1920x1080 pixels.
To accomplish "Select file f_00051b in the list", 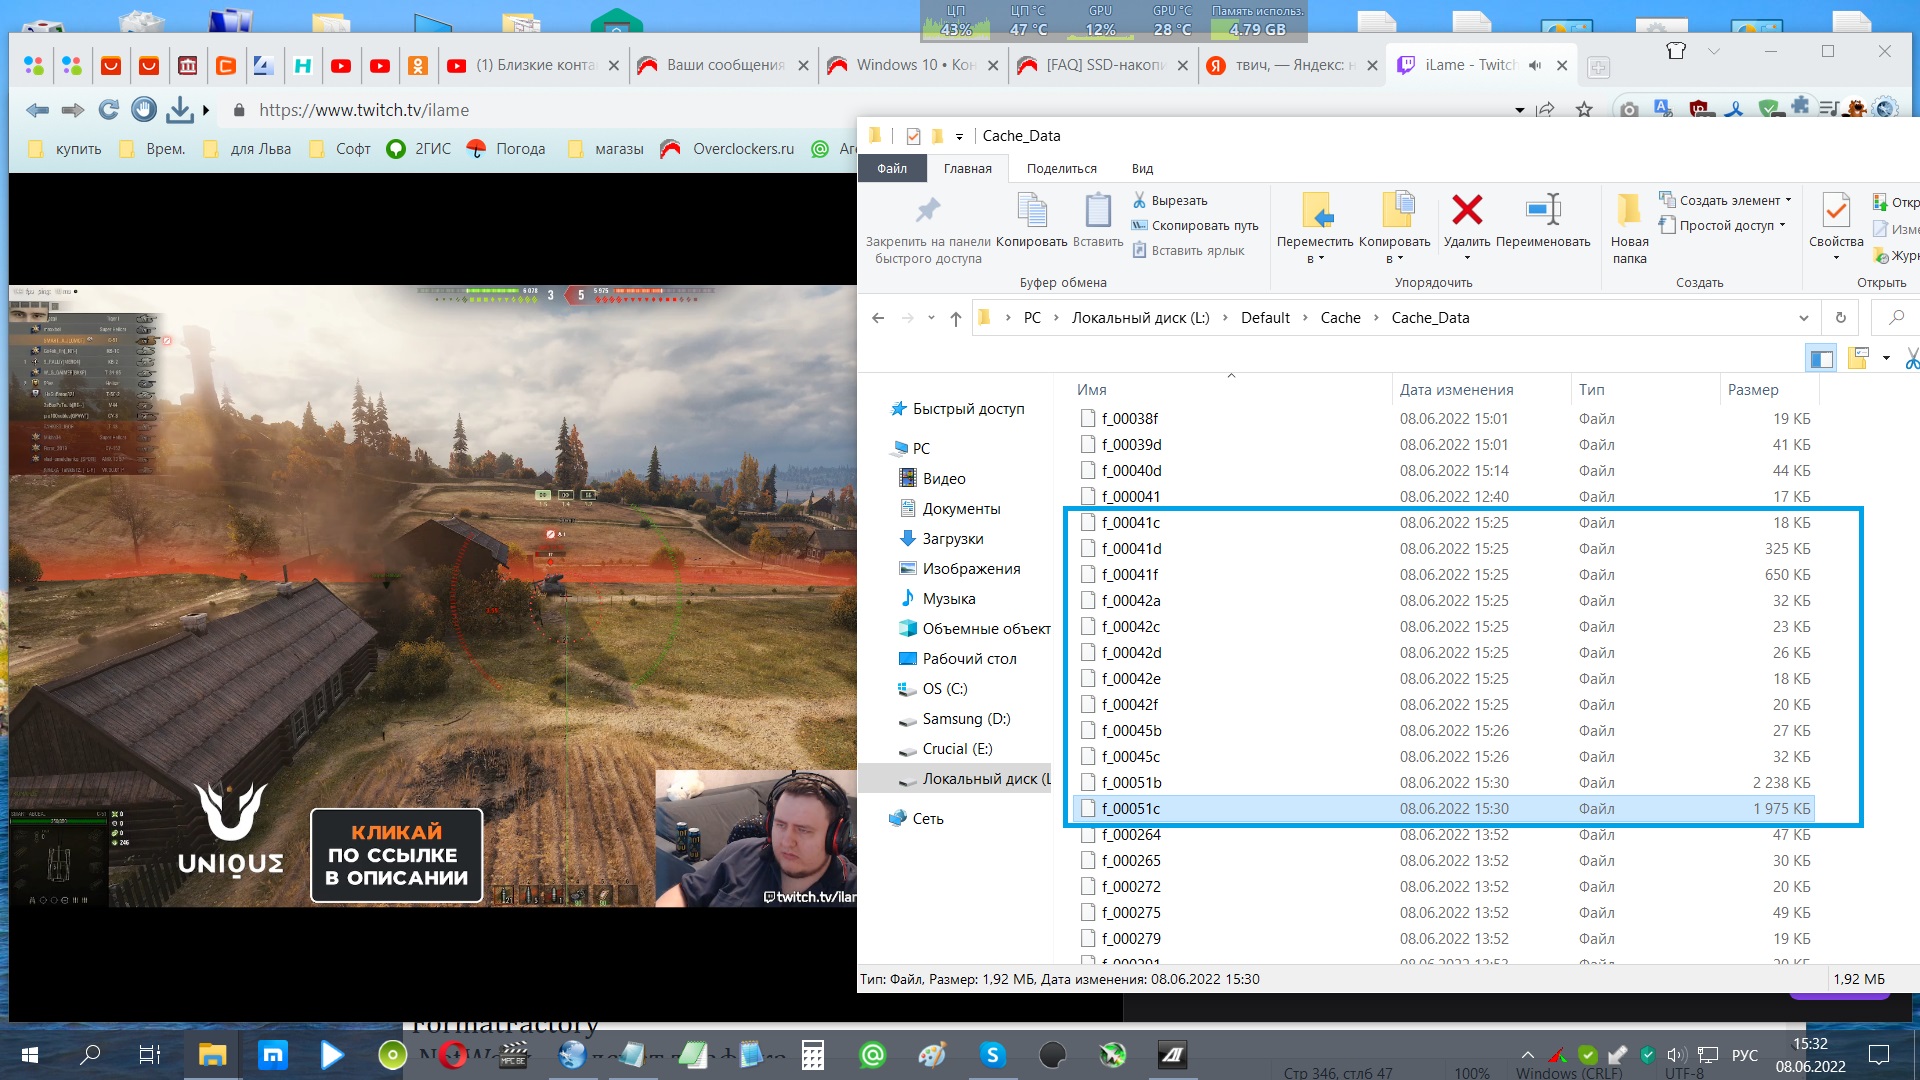I will pos(1131,783).
